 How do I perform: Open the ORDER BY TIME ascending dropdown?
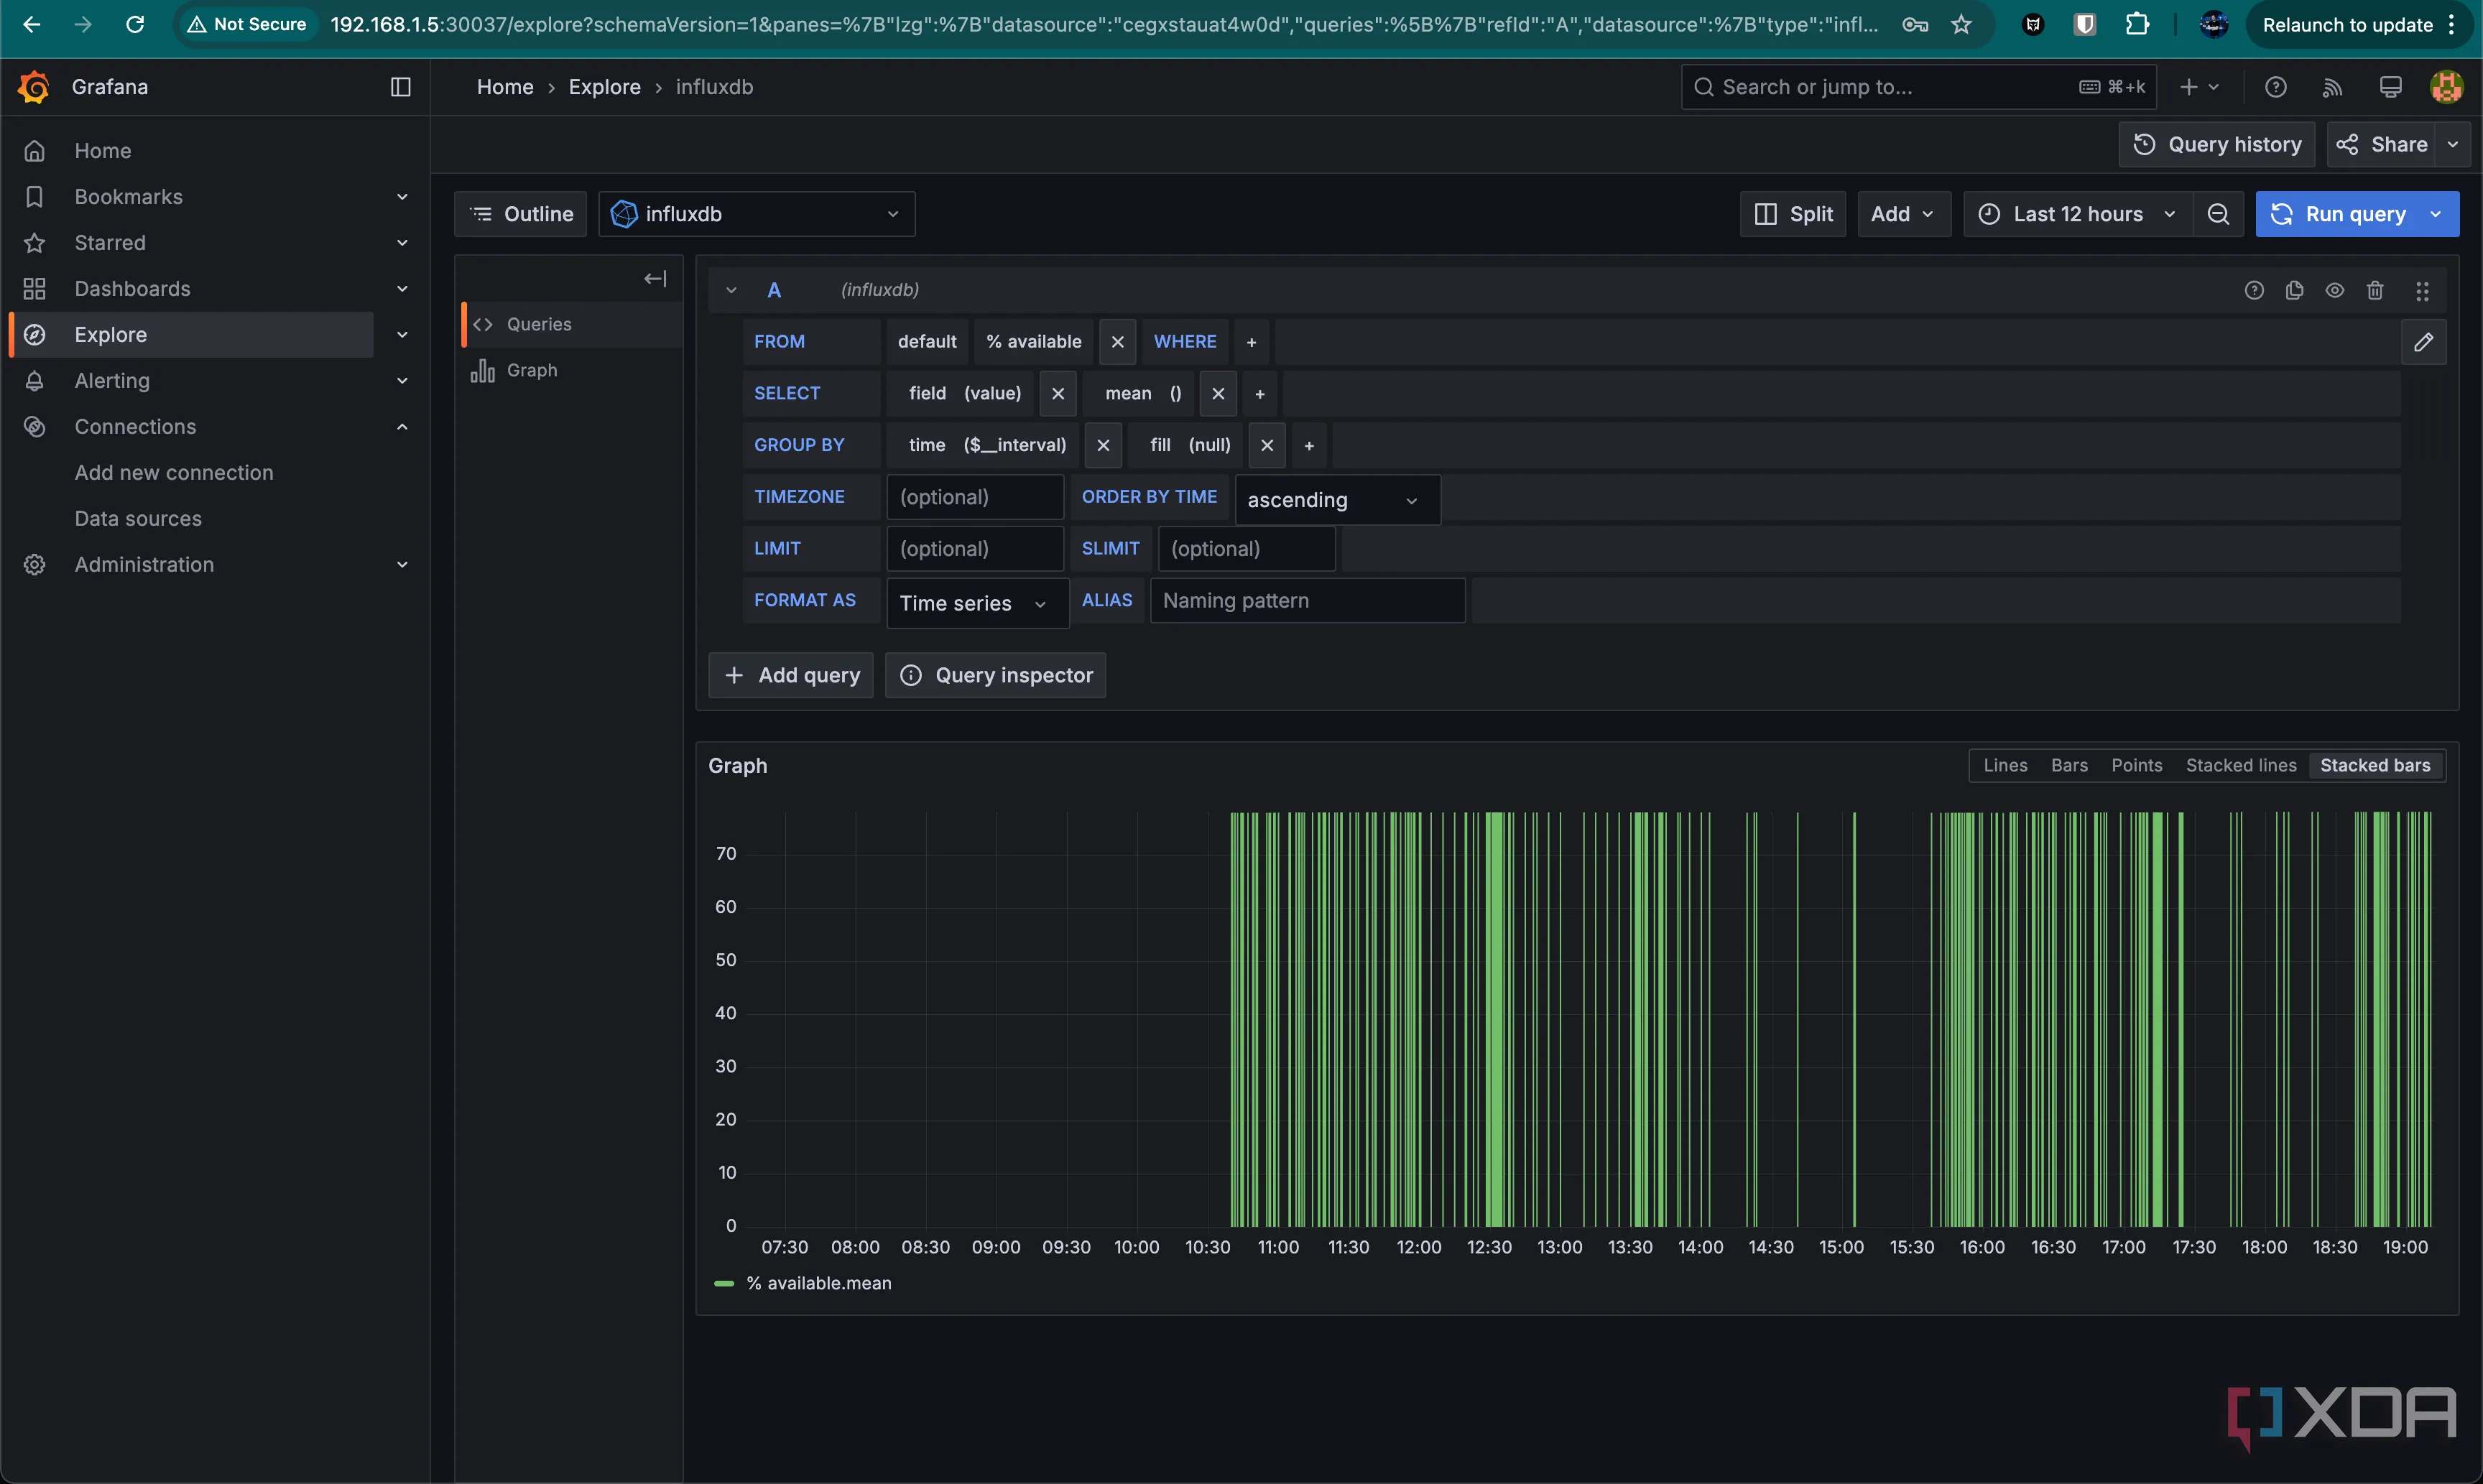tap(1336, 500)
